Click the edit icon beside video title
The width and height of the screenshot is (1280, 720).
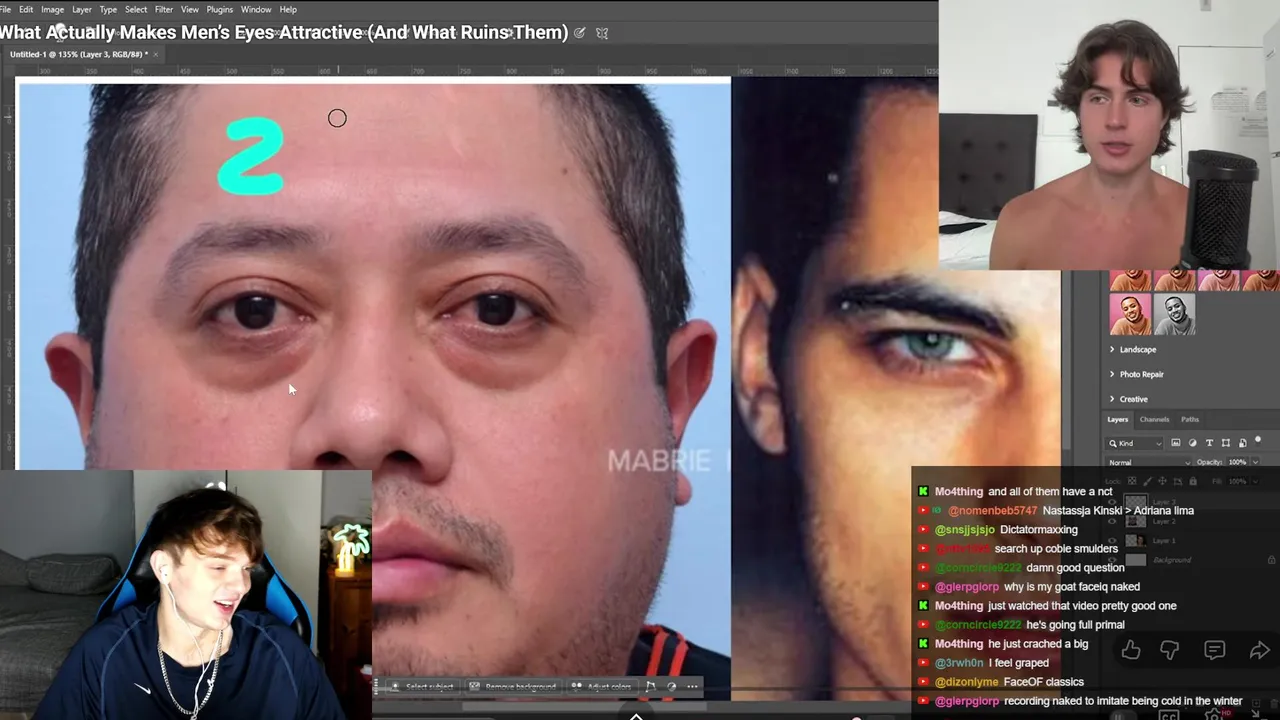580,33
